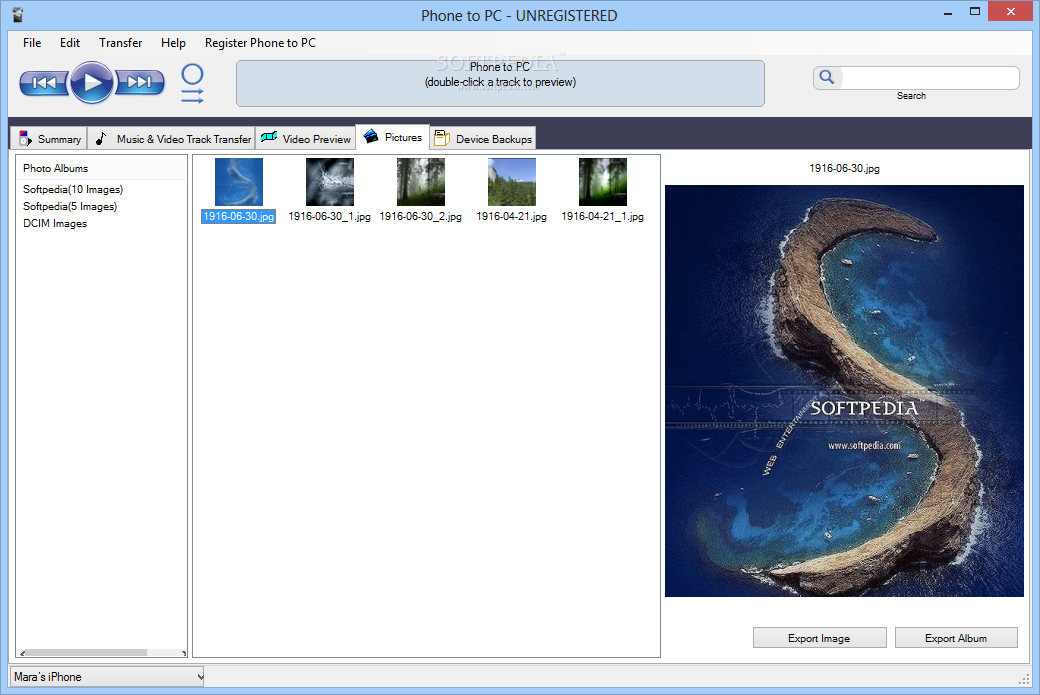This screenshot has width=1040, height=695.
Task: Select the 1916-06-30.jpg thumbnail
Action: pyautogui.click(x=239, y=182)
